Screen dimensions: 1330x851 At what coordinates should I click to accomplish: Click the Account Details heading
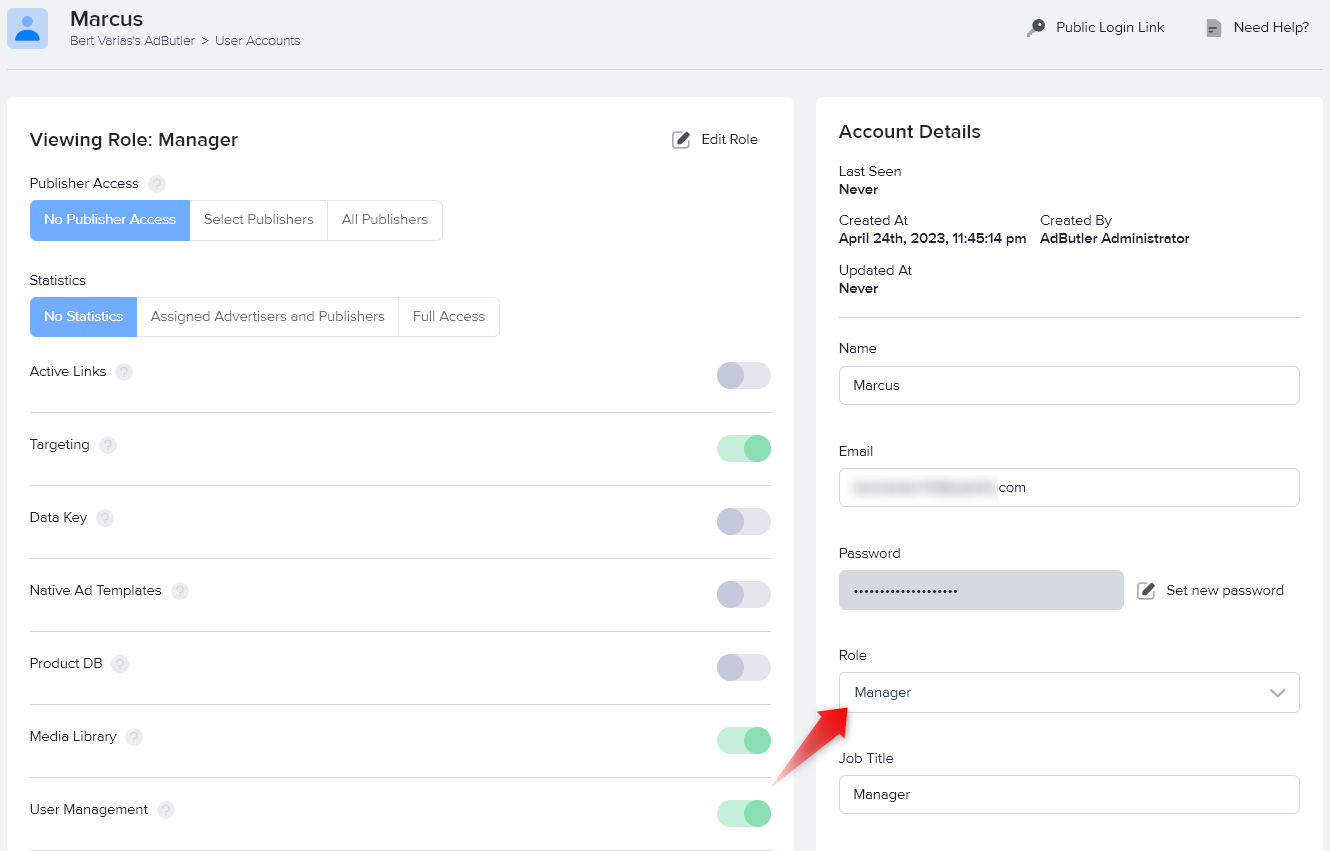[x=910, y=132]
